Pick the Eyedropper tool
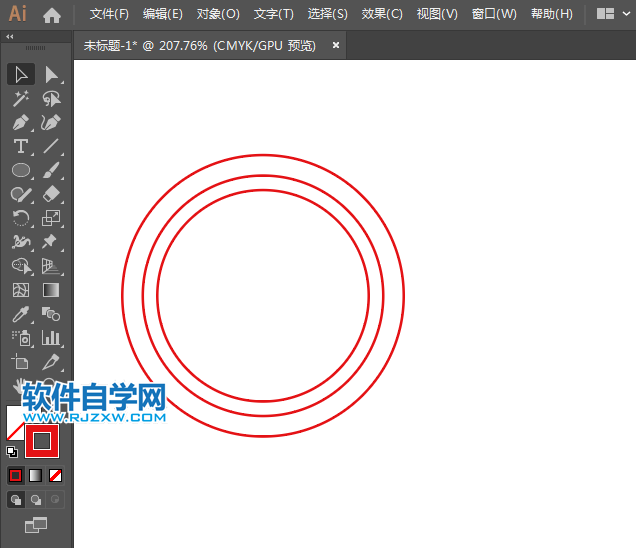 click(21, 314)
